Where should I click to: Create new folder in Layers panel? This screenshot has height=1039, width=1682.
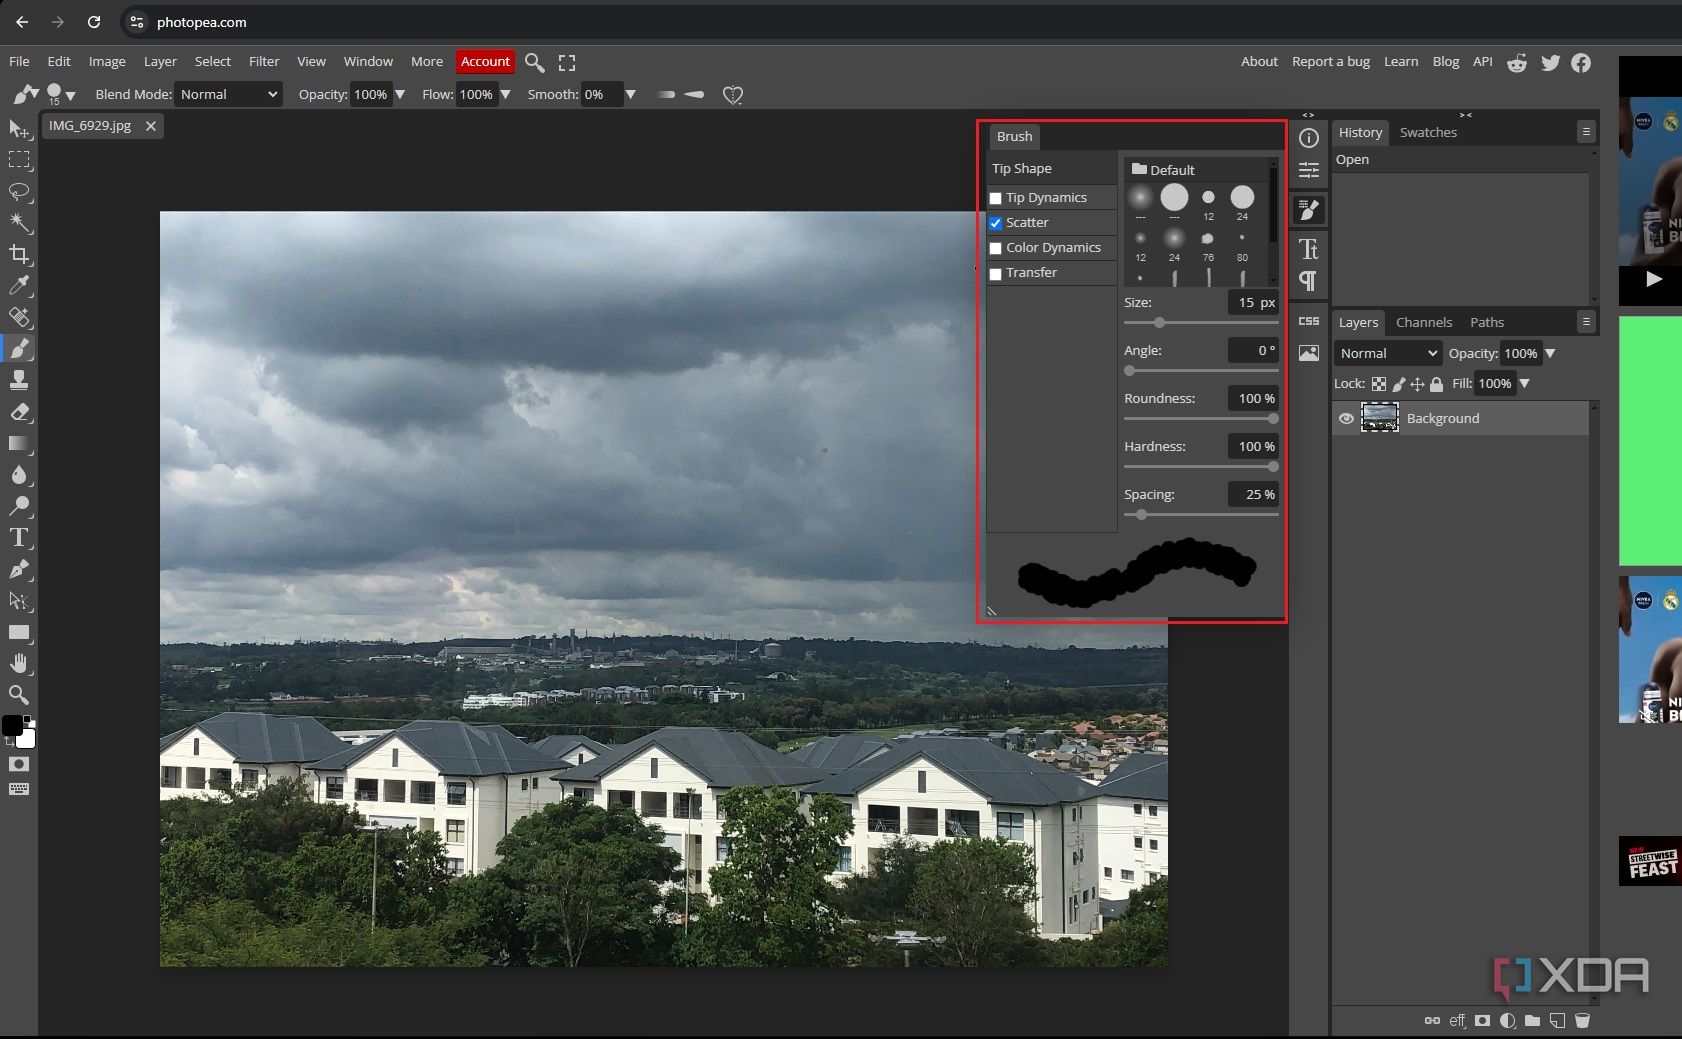tap(1532, 1021)
